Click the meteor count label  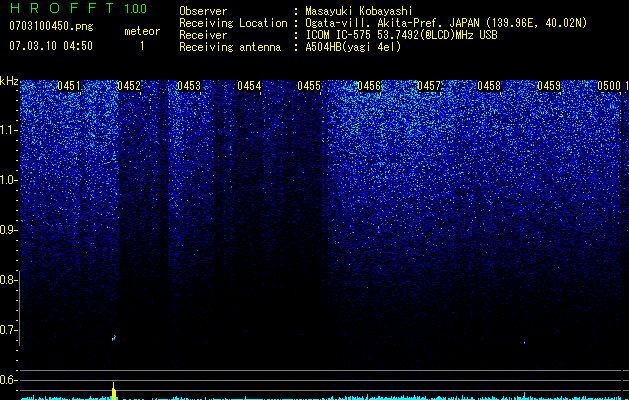point(142,31)
